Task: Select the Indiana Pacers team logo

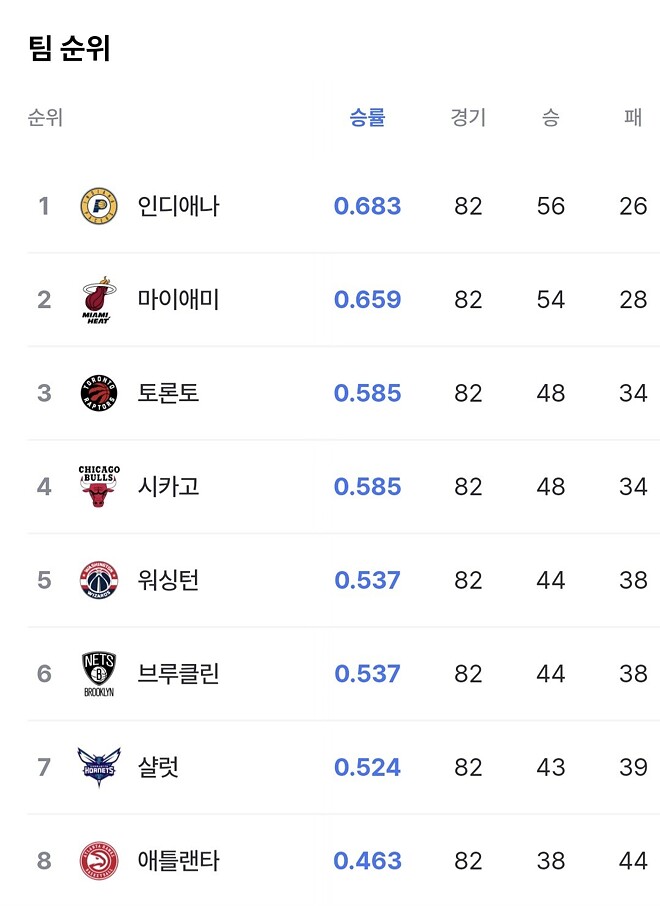Action: [96, 205]
